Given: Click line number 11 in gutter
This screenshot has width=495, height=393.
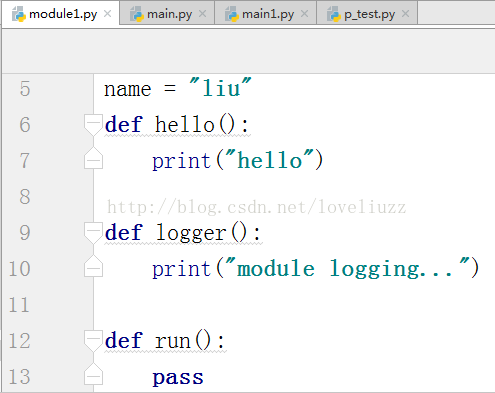Looking at the screenshot, I should (x=20, y=305).
